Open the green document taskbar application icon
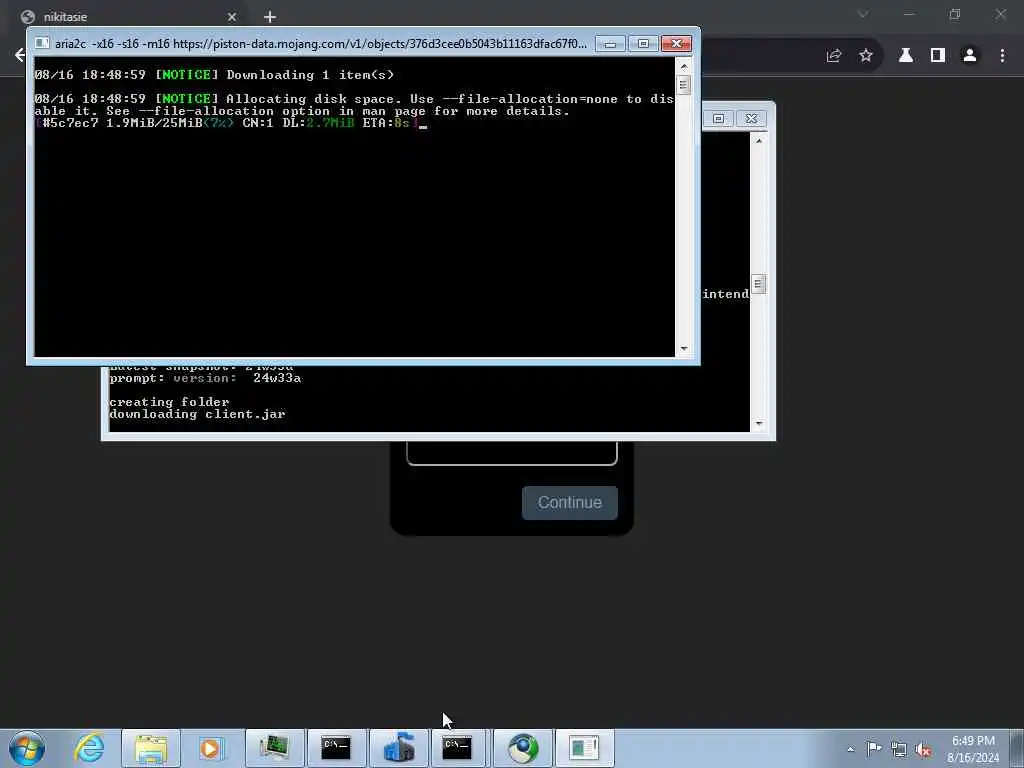Image resolution: width=1024 pixels, height=768 pixels. (584, 748)
